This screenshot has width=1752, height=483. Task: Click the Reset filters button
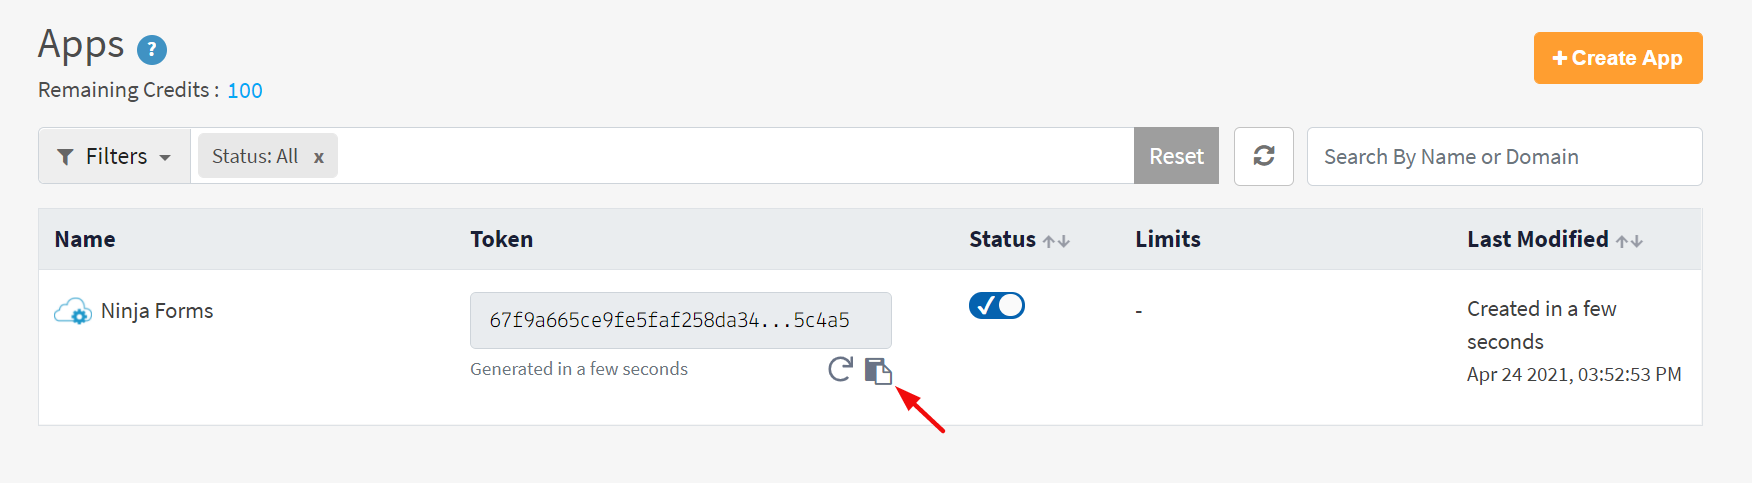tap(1176, 156)
